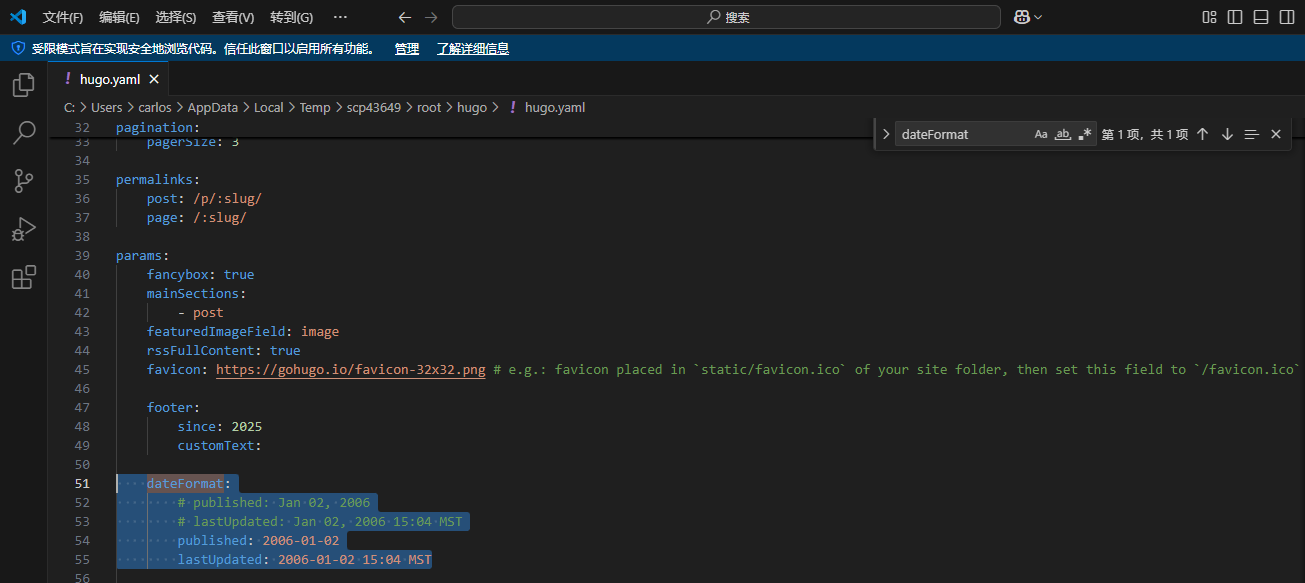Click 'customText:' on line 49

tap(220, 446)
